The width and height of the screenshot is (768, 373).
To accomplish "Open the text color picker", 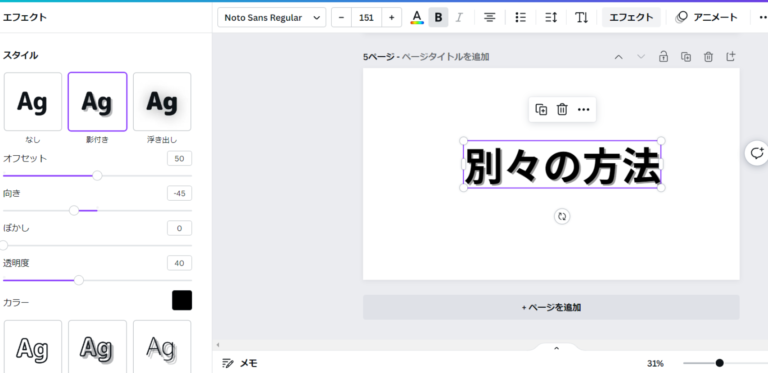I will click(417, 18).
